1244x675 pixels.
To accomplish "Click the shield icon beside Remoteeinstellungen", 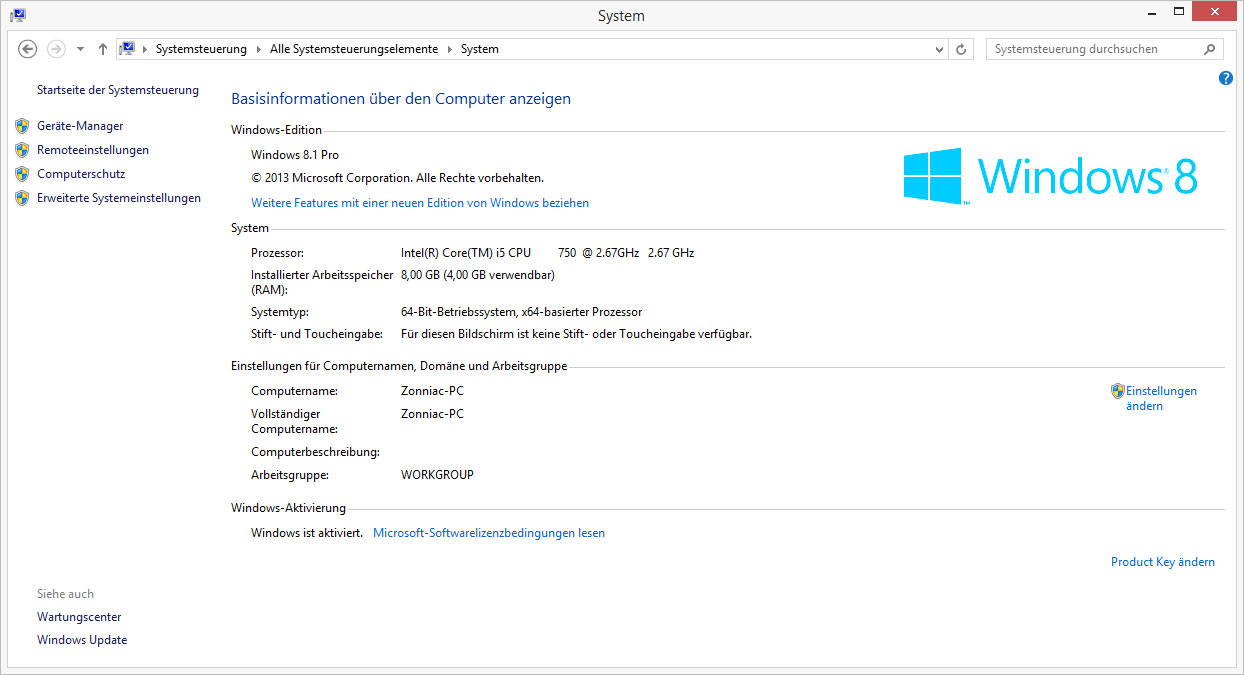I will coord(22,150).
